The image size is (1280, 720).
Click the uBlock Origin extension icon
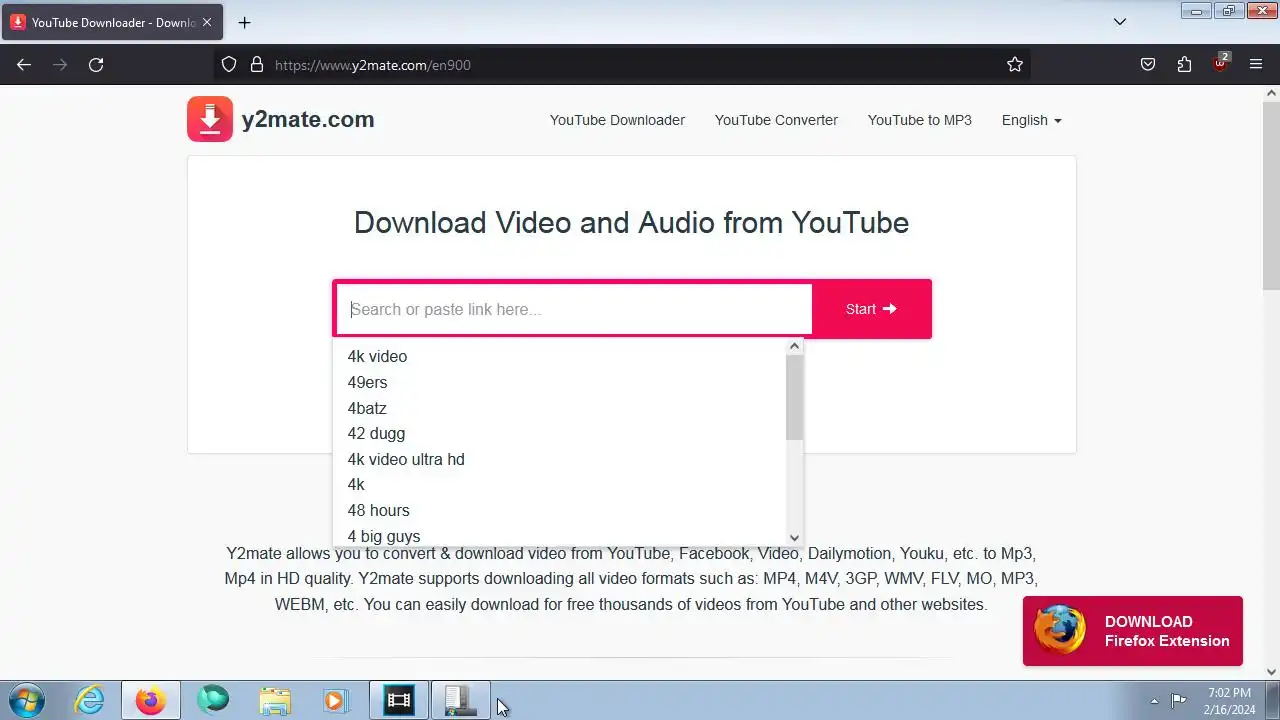click(x=1220, y=63)
